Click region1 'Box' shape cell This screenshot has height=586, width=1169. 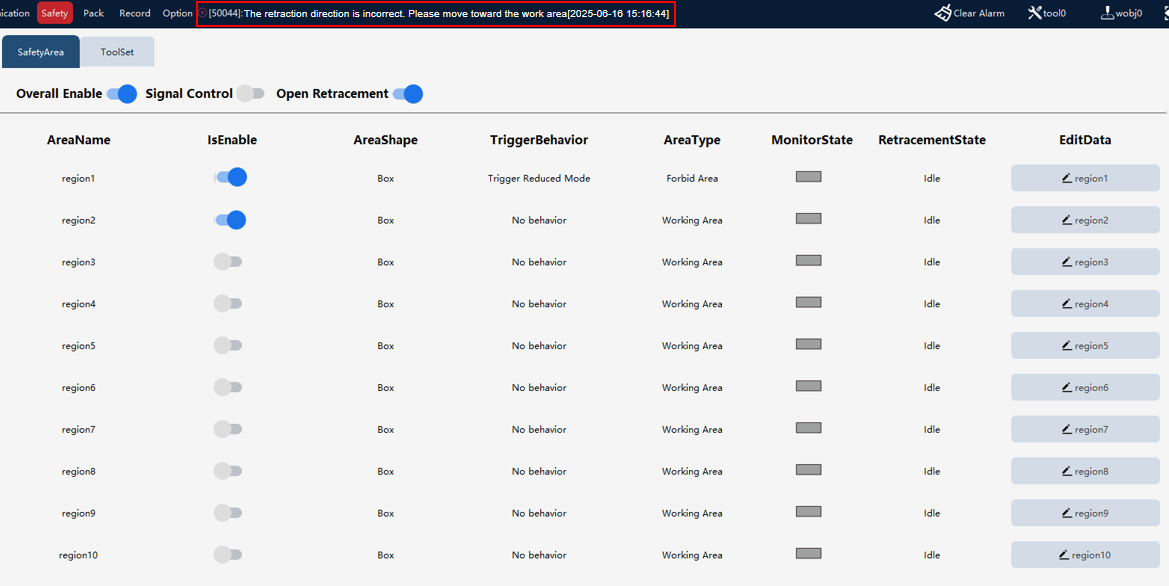385,178
